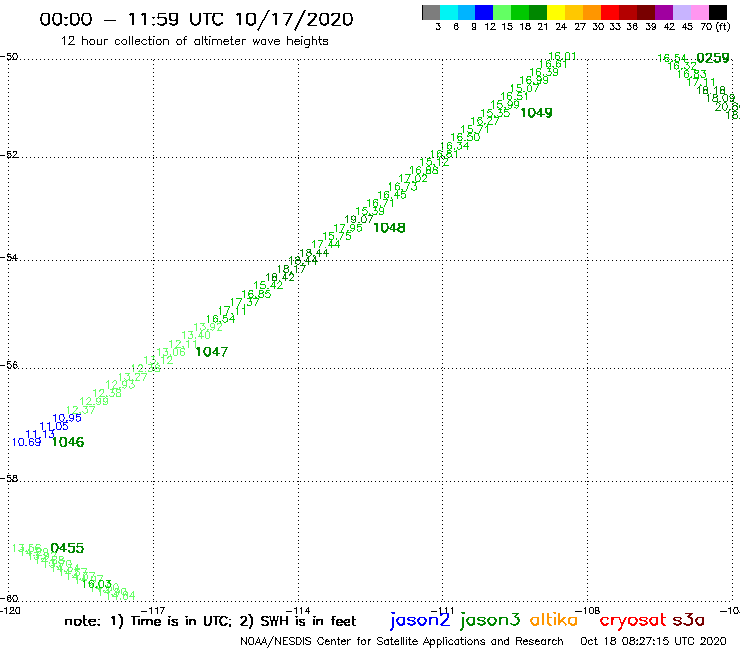Click the 13.92 wave height value
The width and height of the screenshot is (740, 650).
(208, 327)
